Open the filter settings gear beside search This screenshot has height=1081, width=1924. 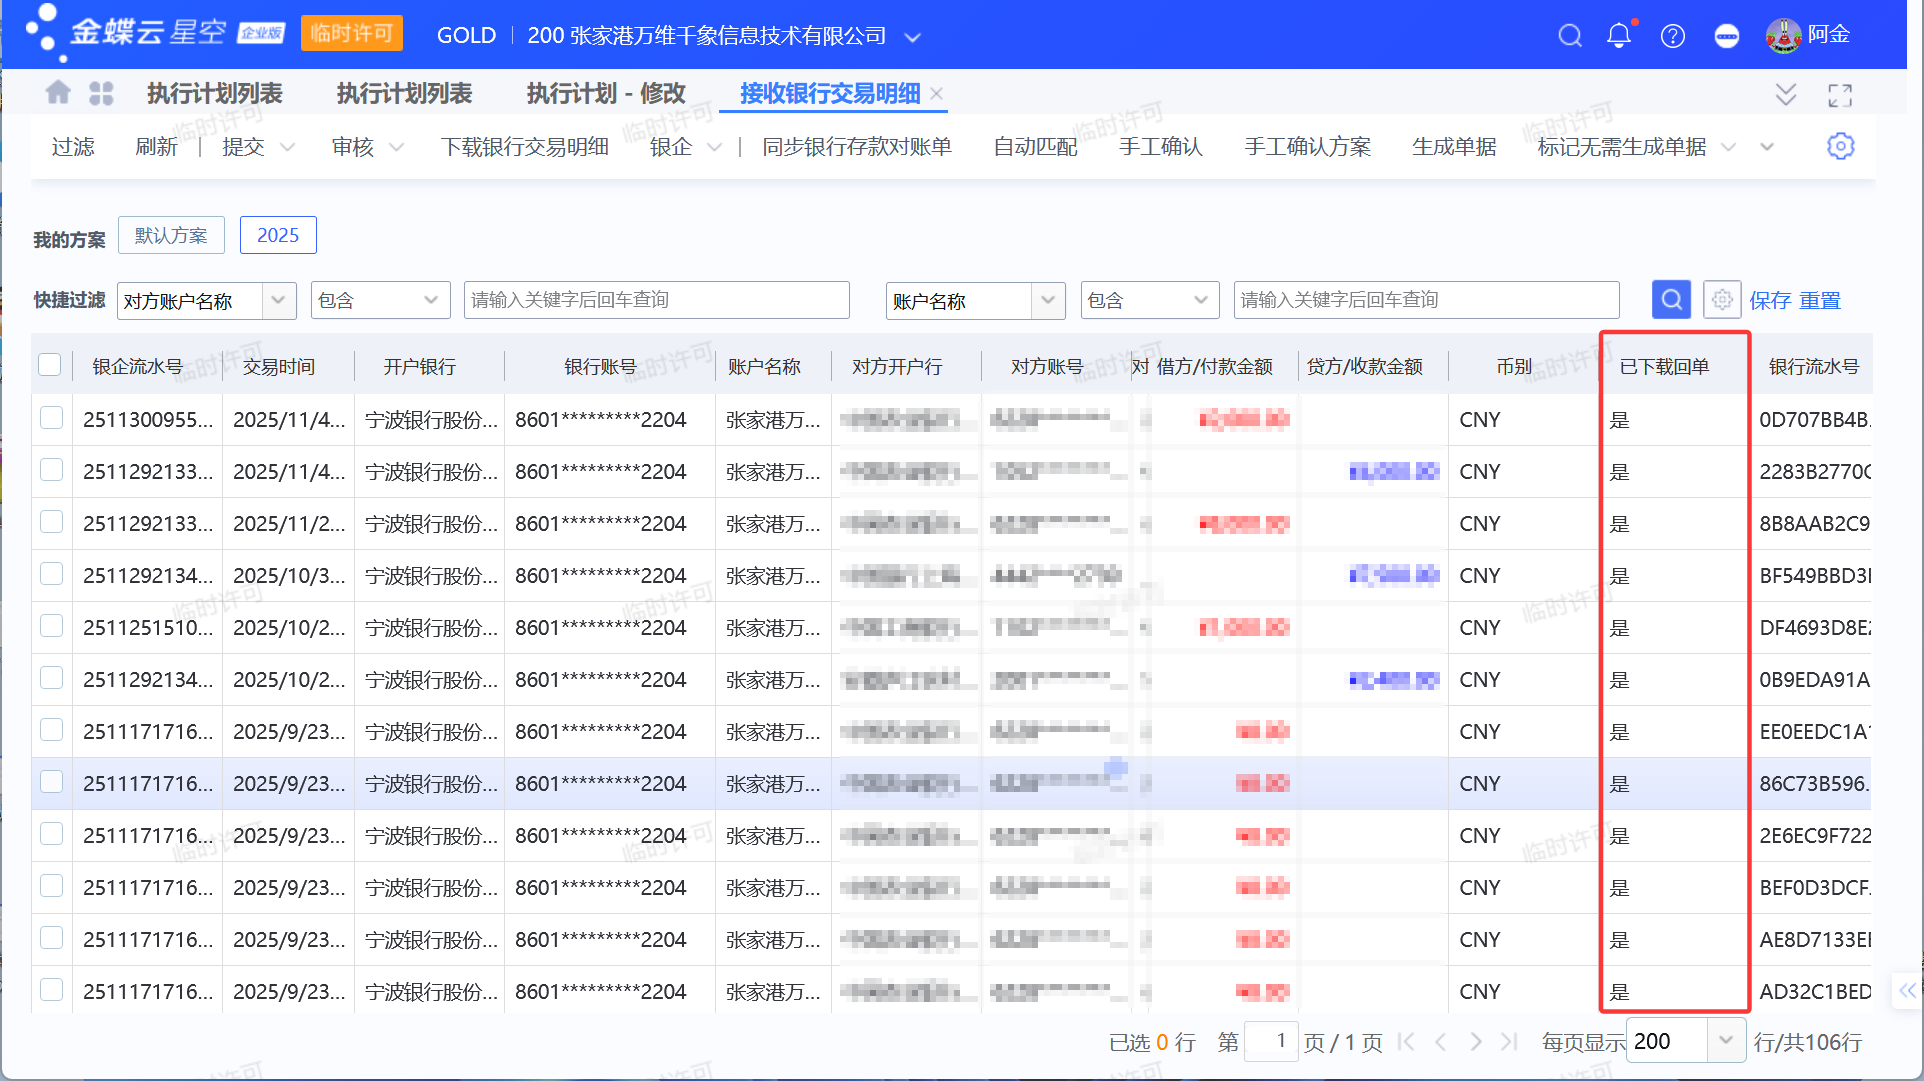point(1721,300)
